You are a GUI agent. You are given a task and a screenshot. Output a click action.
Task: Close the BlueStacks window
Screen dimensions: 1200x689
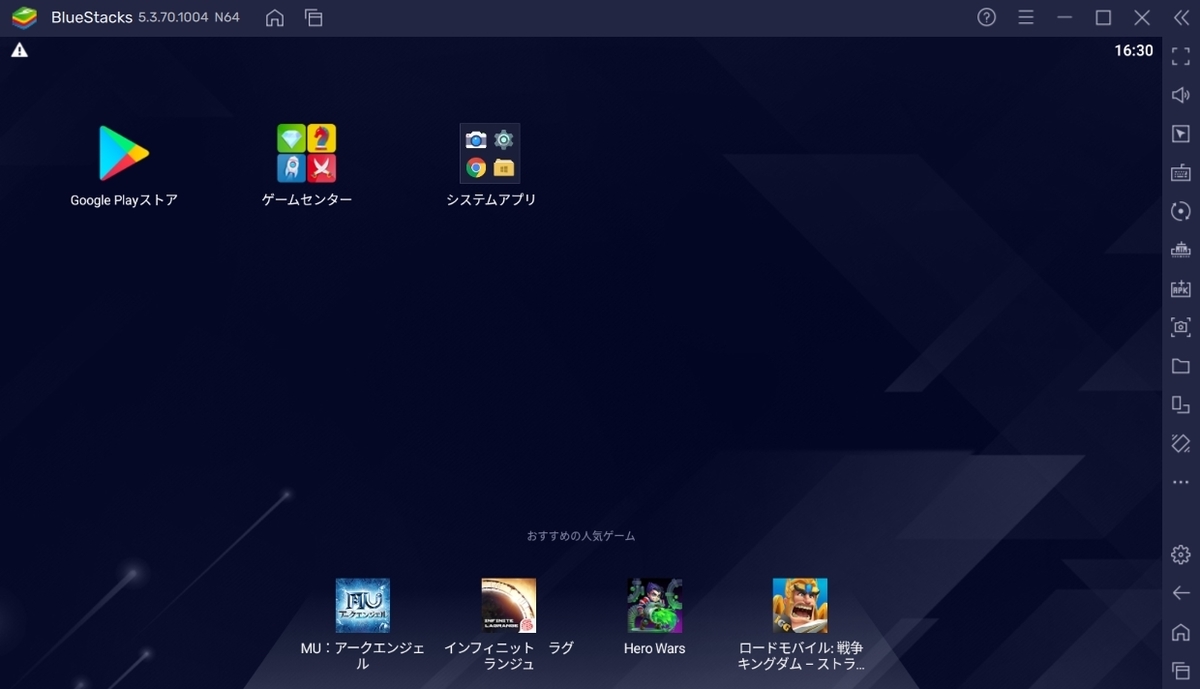(1142, 17)
